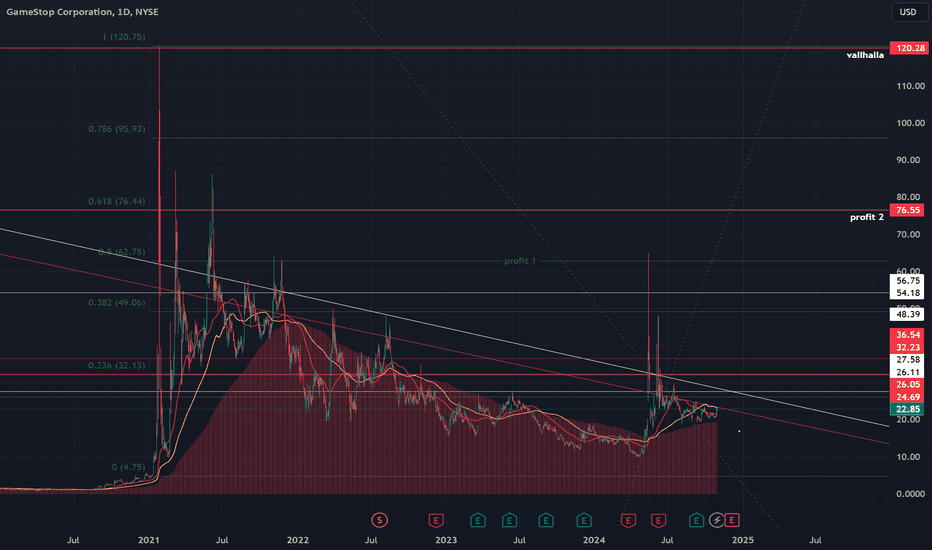Click the 2024 label on the time axis
Screen dimensions: 932x550
[594, 540]
